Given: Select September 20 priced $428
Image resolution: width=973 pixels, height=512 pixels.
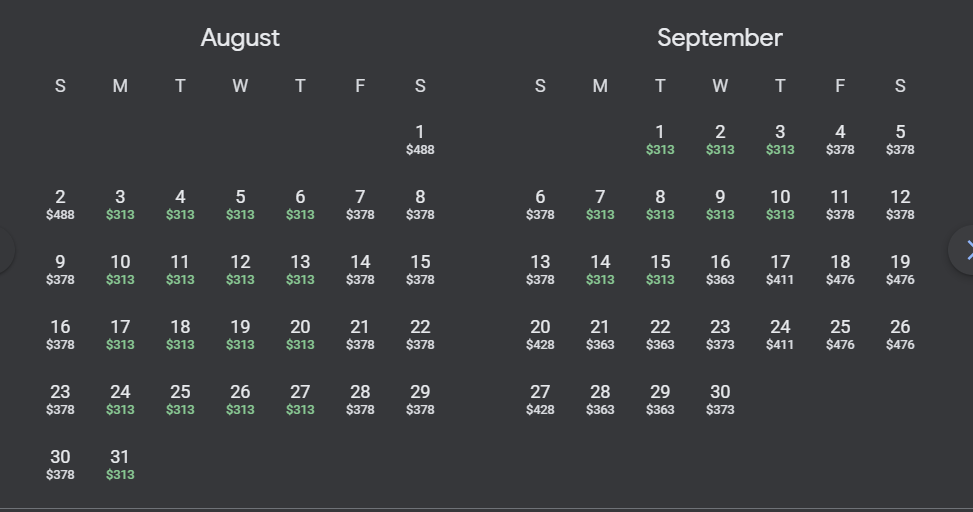Looking at the screenshot, I should pos(540,334).
